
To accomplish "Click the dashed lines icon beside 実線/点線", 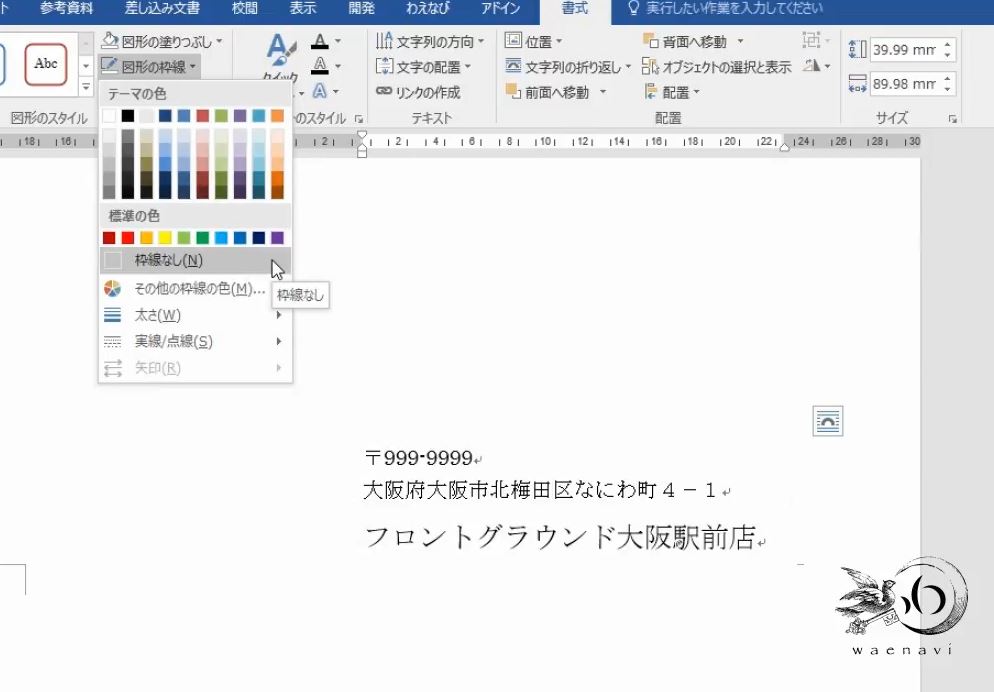I will pyautogui.click(x=112, y=342).
